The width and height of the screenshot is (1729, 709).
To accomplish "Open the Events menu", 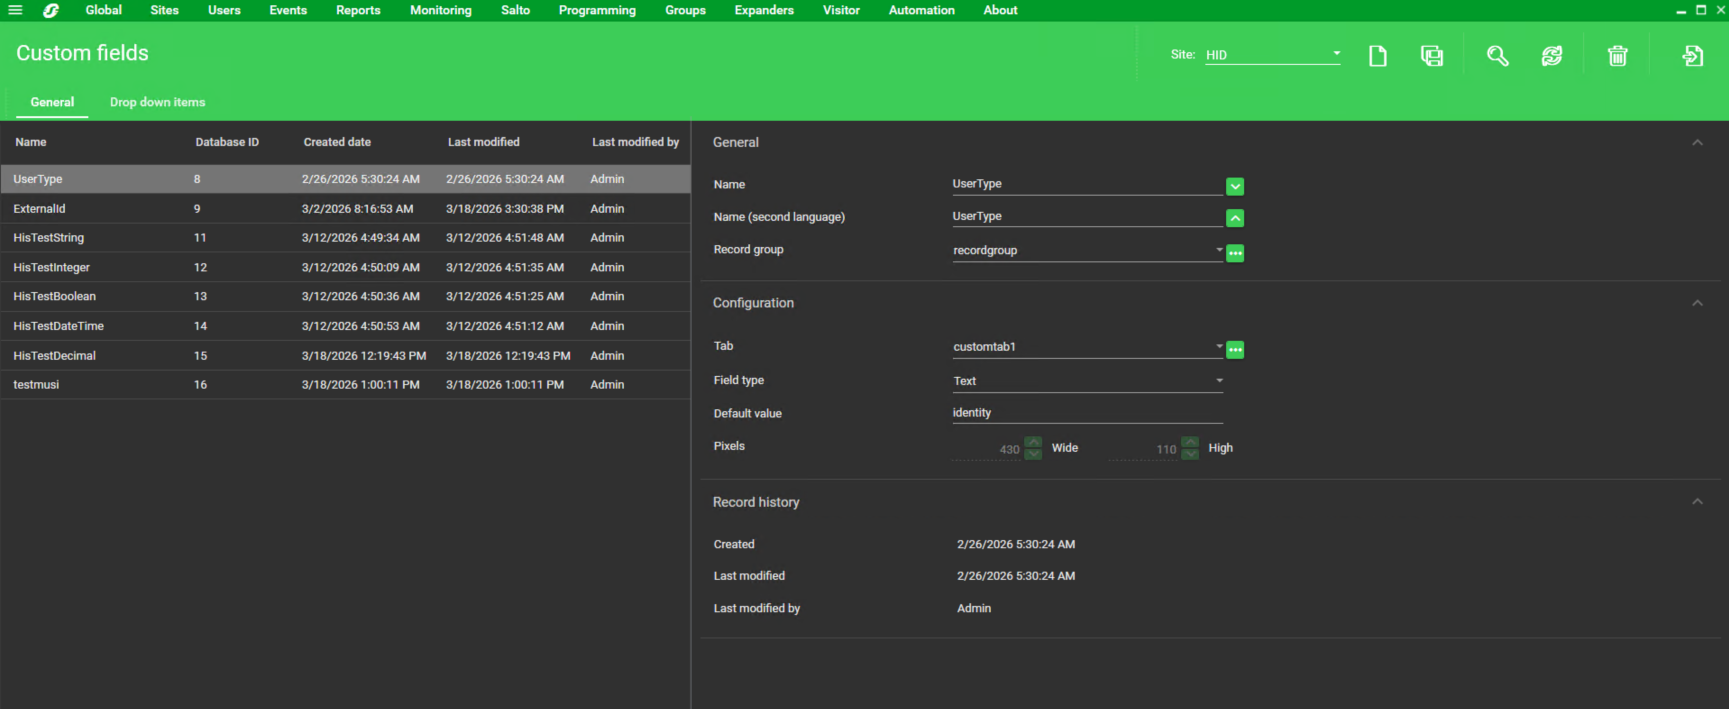I will coord(288,10).
